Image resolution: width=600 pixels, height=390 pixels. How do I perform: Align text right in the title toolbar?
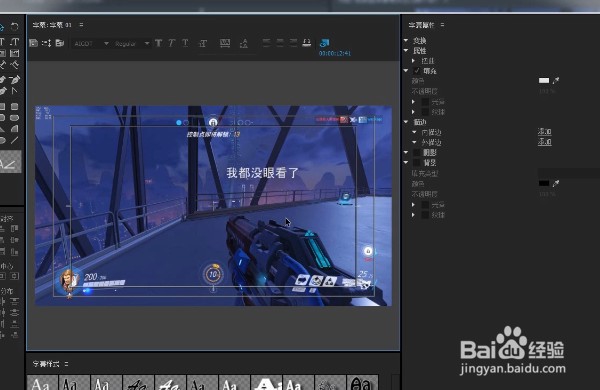point(293,43)
